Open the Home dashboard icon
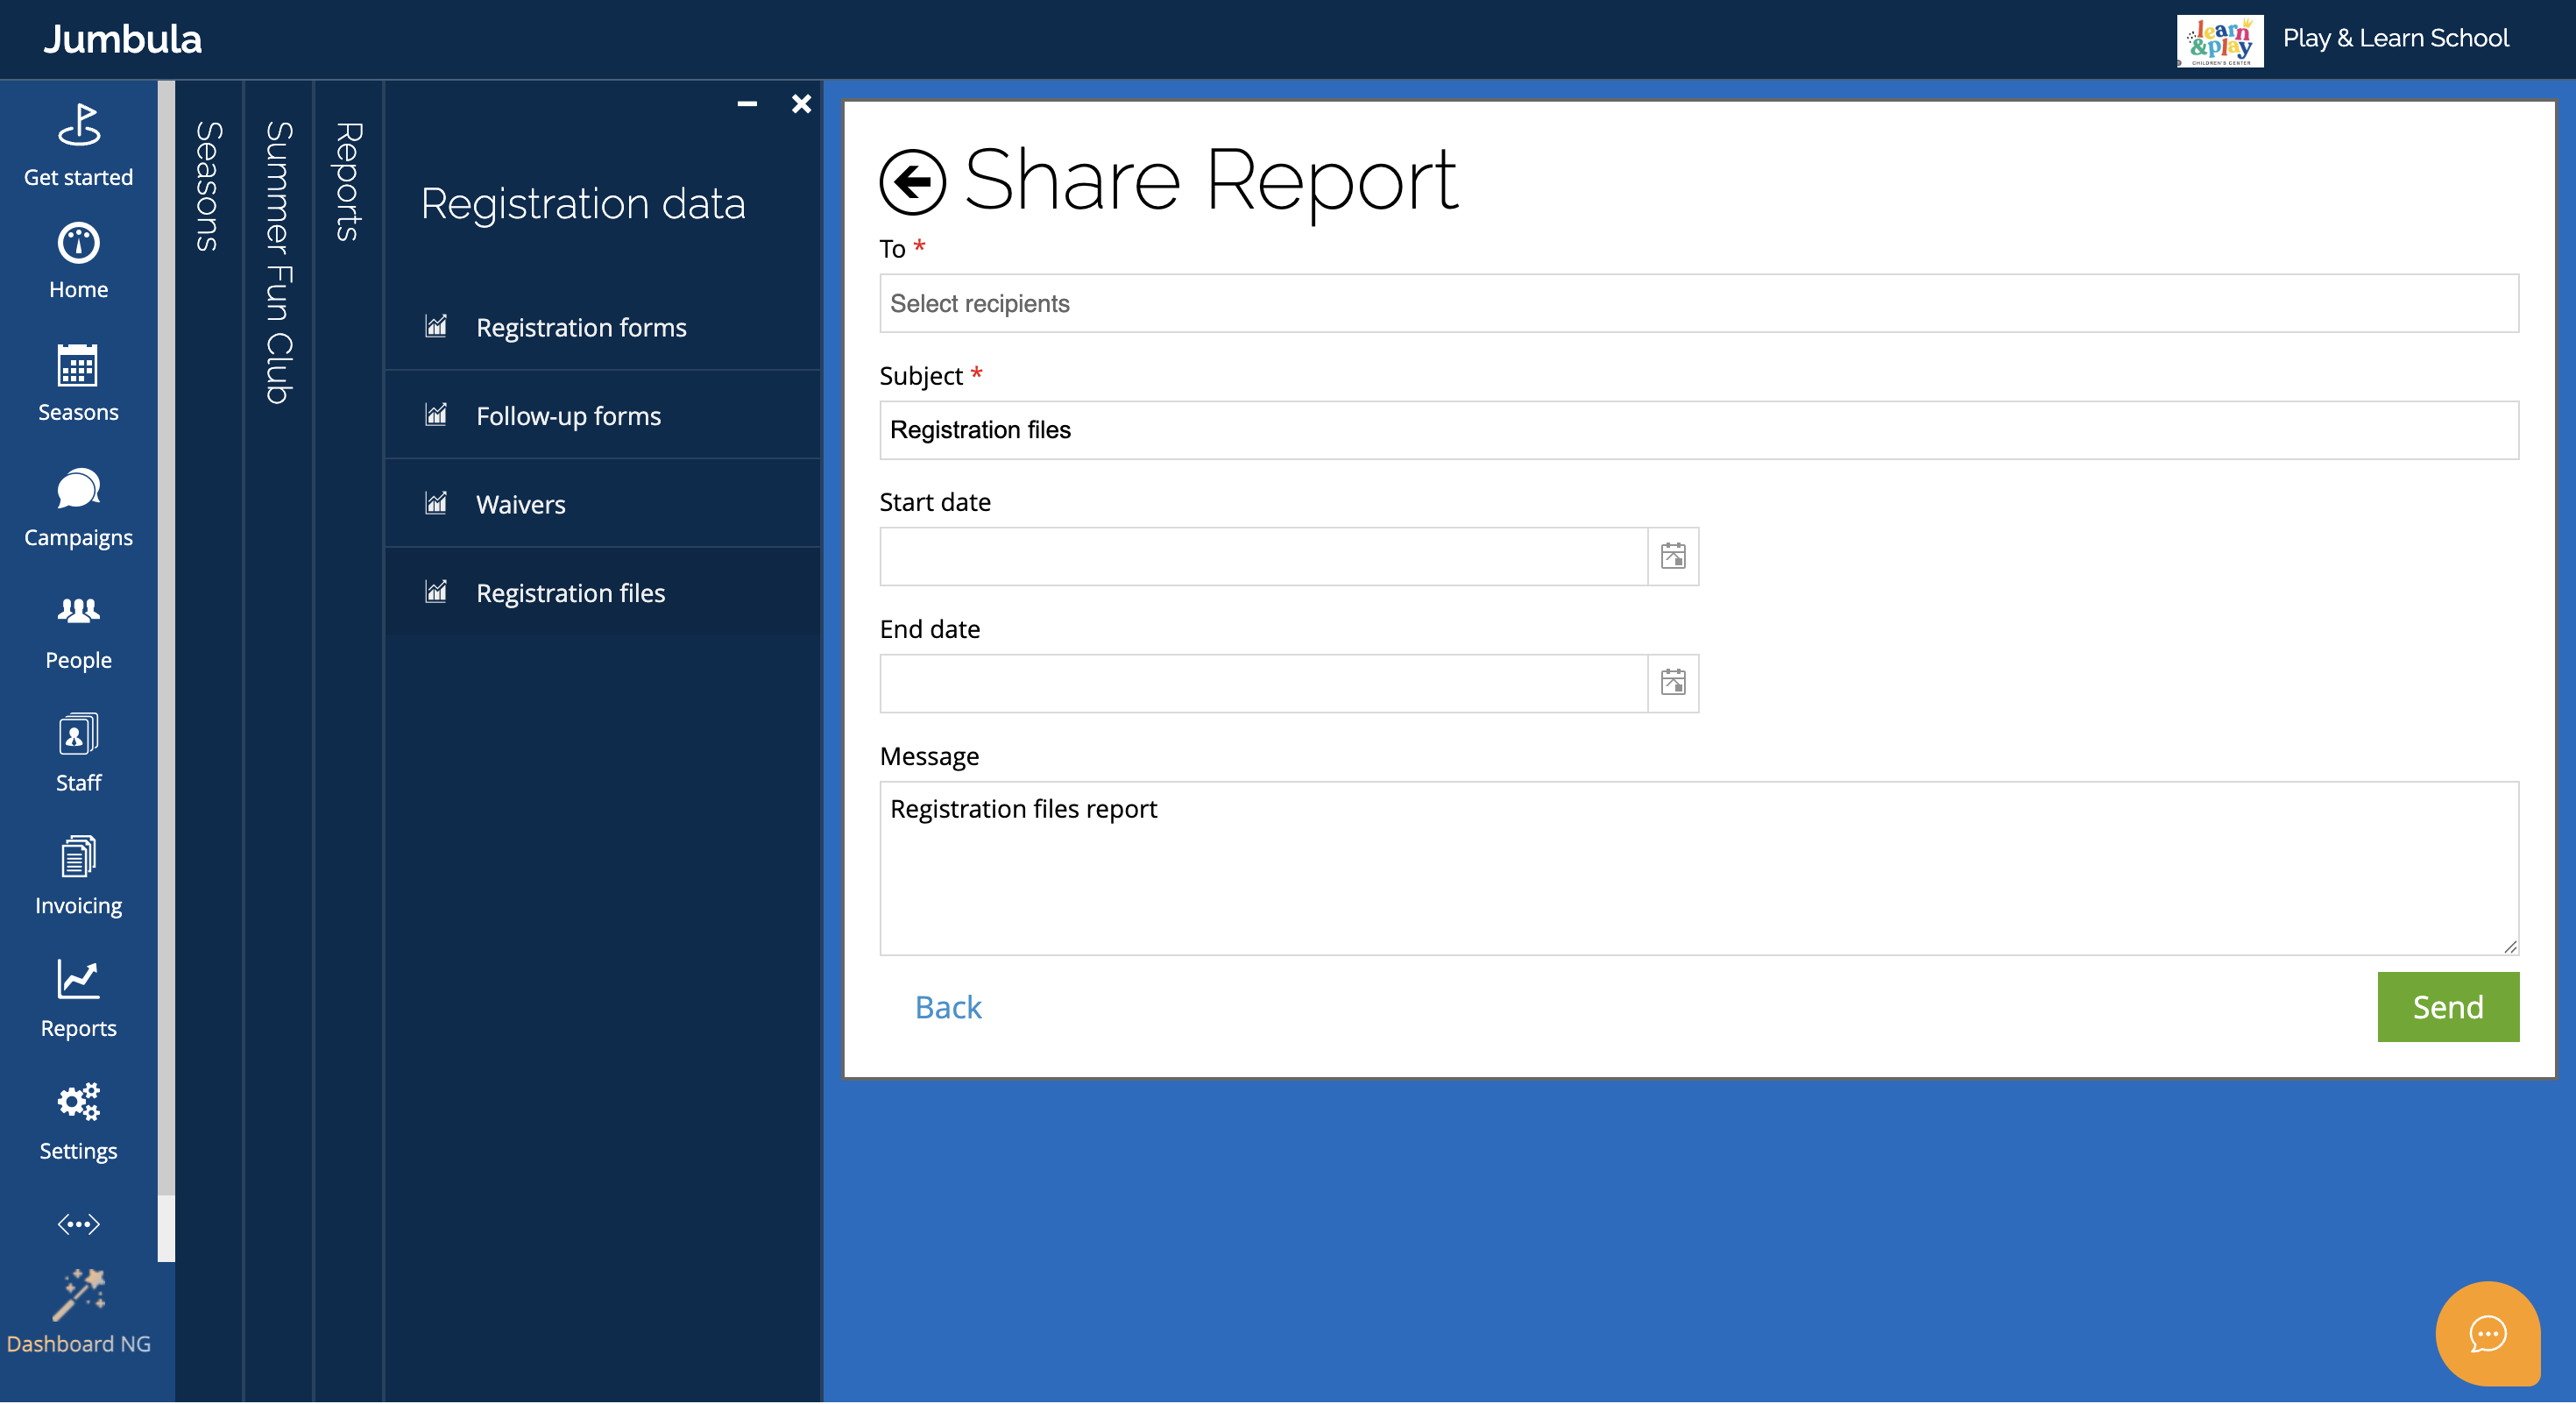This screenshot has height=1404, width=2576. tap(78, 243)
